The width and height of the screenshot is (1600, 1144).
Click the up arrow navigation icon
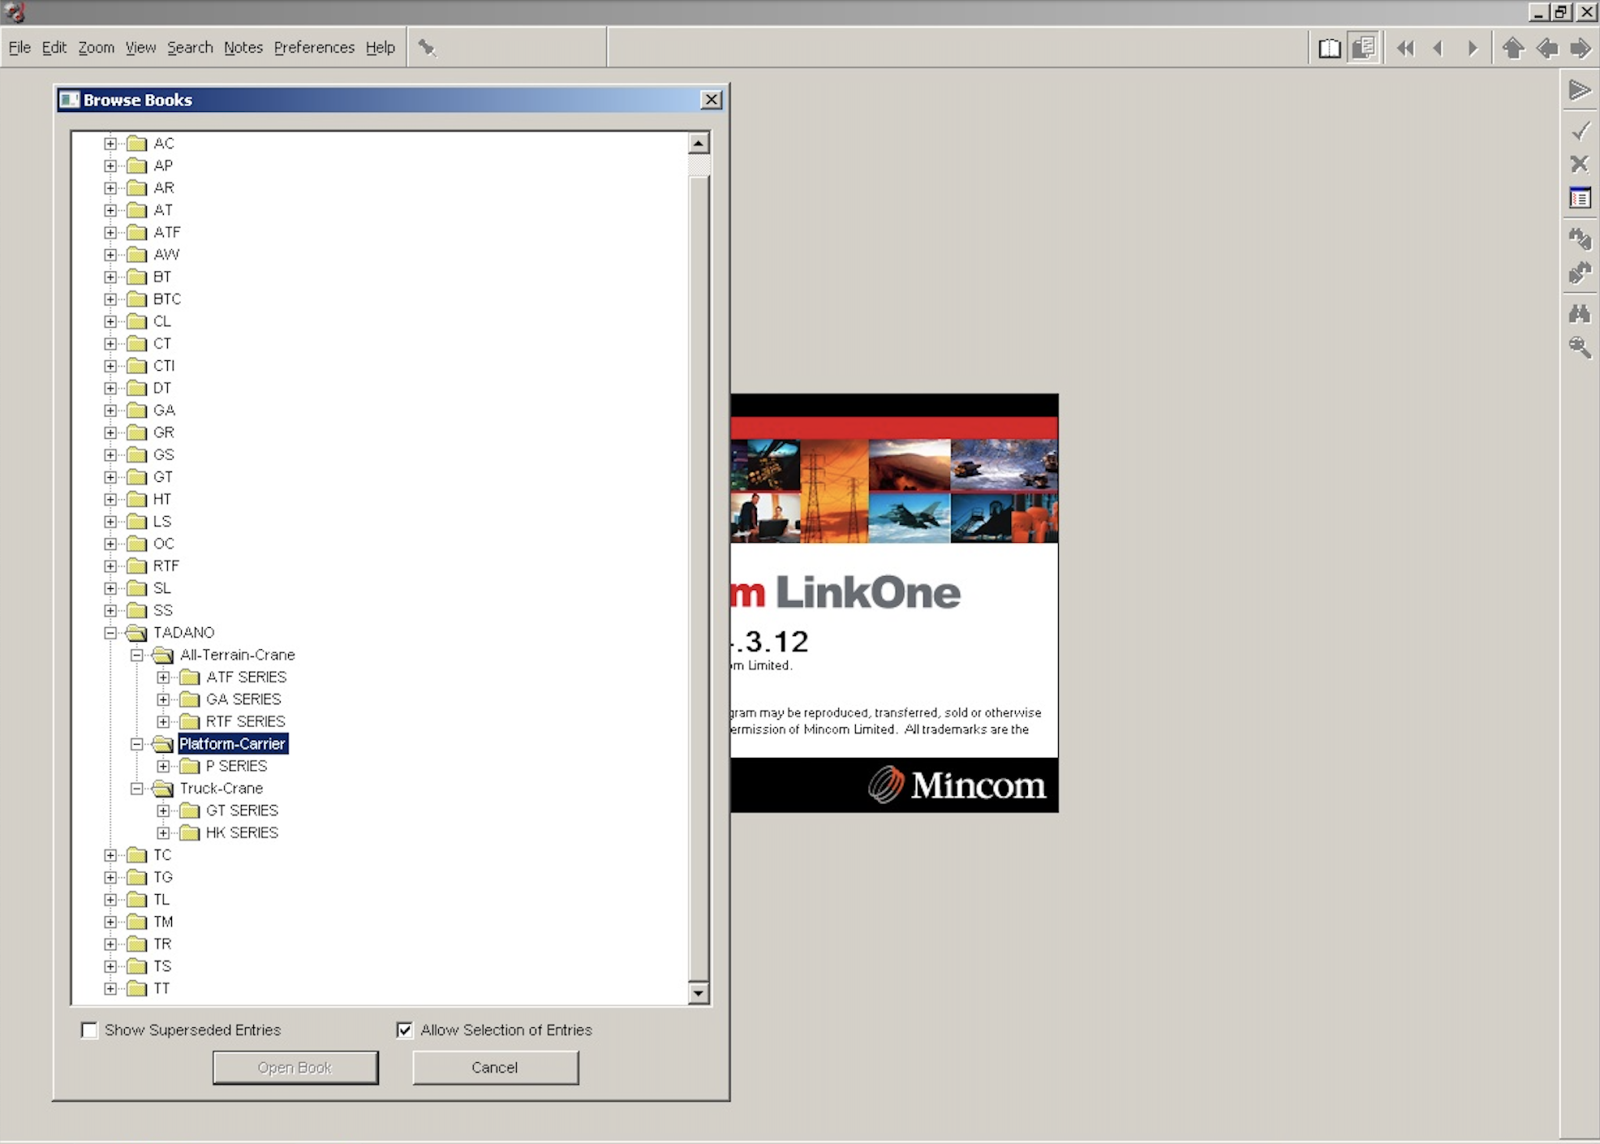[1513, 48]
